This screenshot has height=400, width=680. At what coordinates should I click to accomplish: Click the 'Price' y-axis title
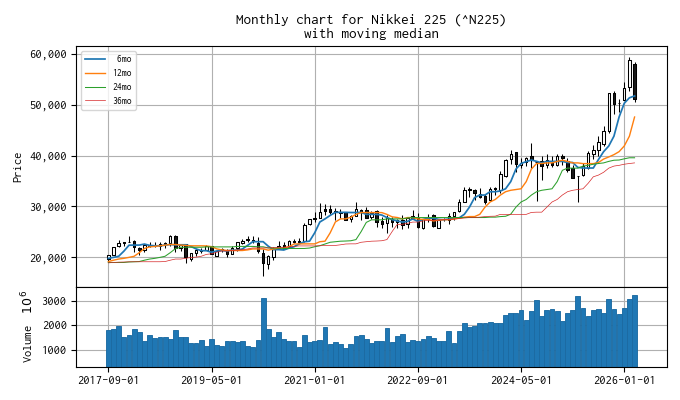(x=17, y=167)
